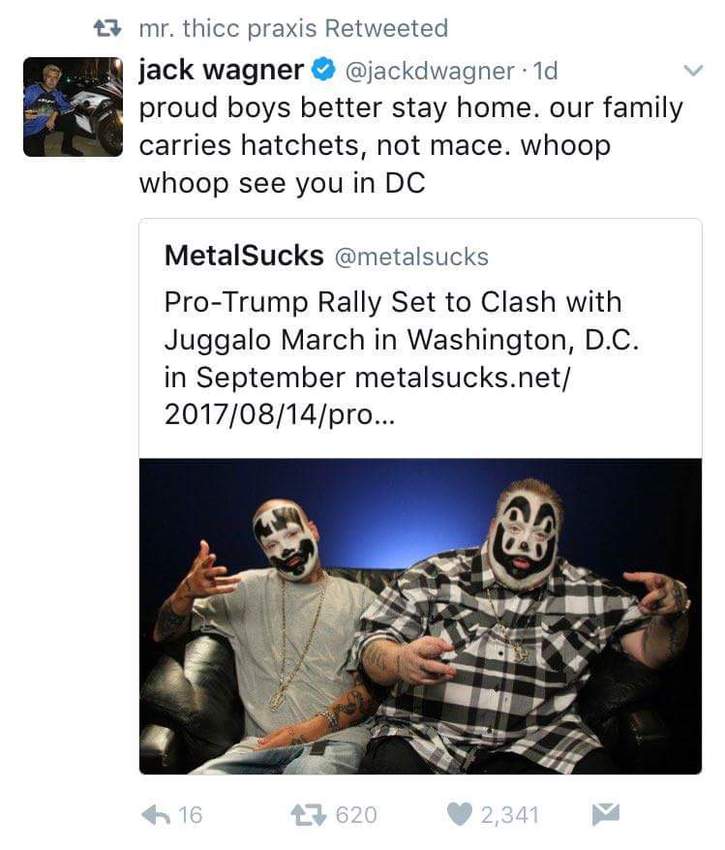Image resolution: width=725 pixels, height=850 pixels.
Task: Open the quoted tweet headline text
Action: (401, 339)
